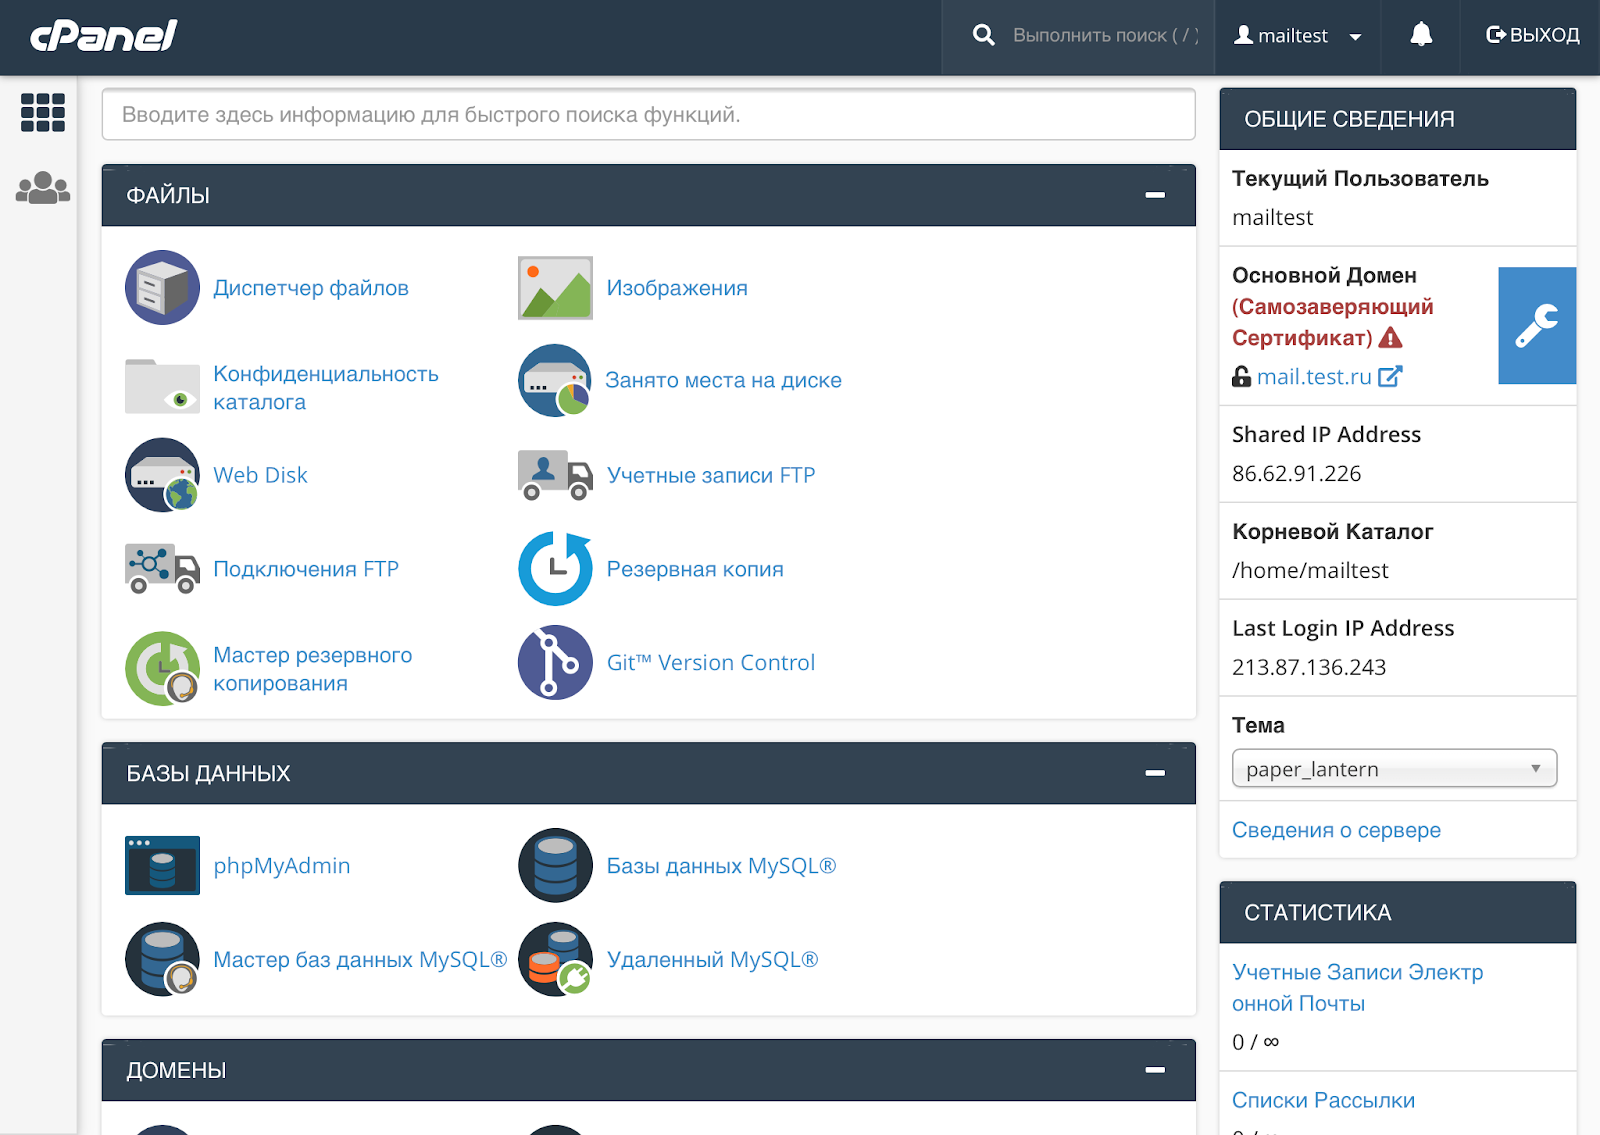Collapse the ФАЙЛЫ section
This screenshot has width=1600, height=1135.
tap(1155, 195)
